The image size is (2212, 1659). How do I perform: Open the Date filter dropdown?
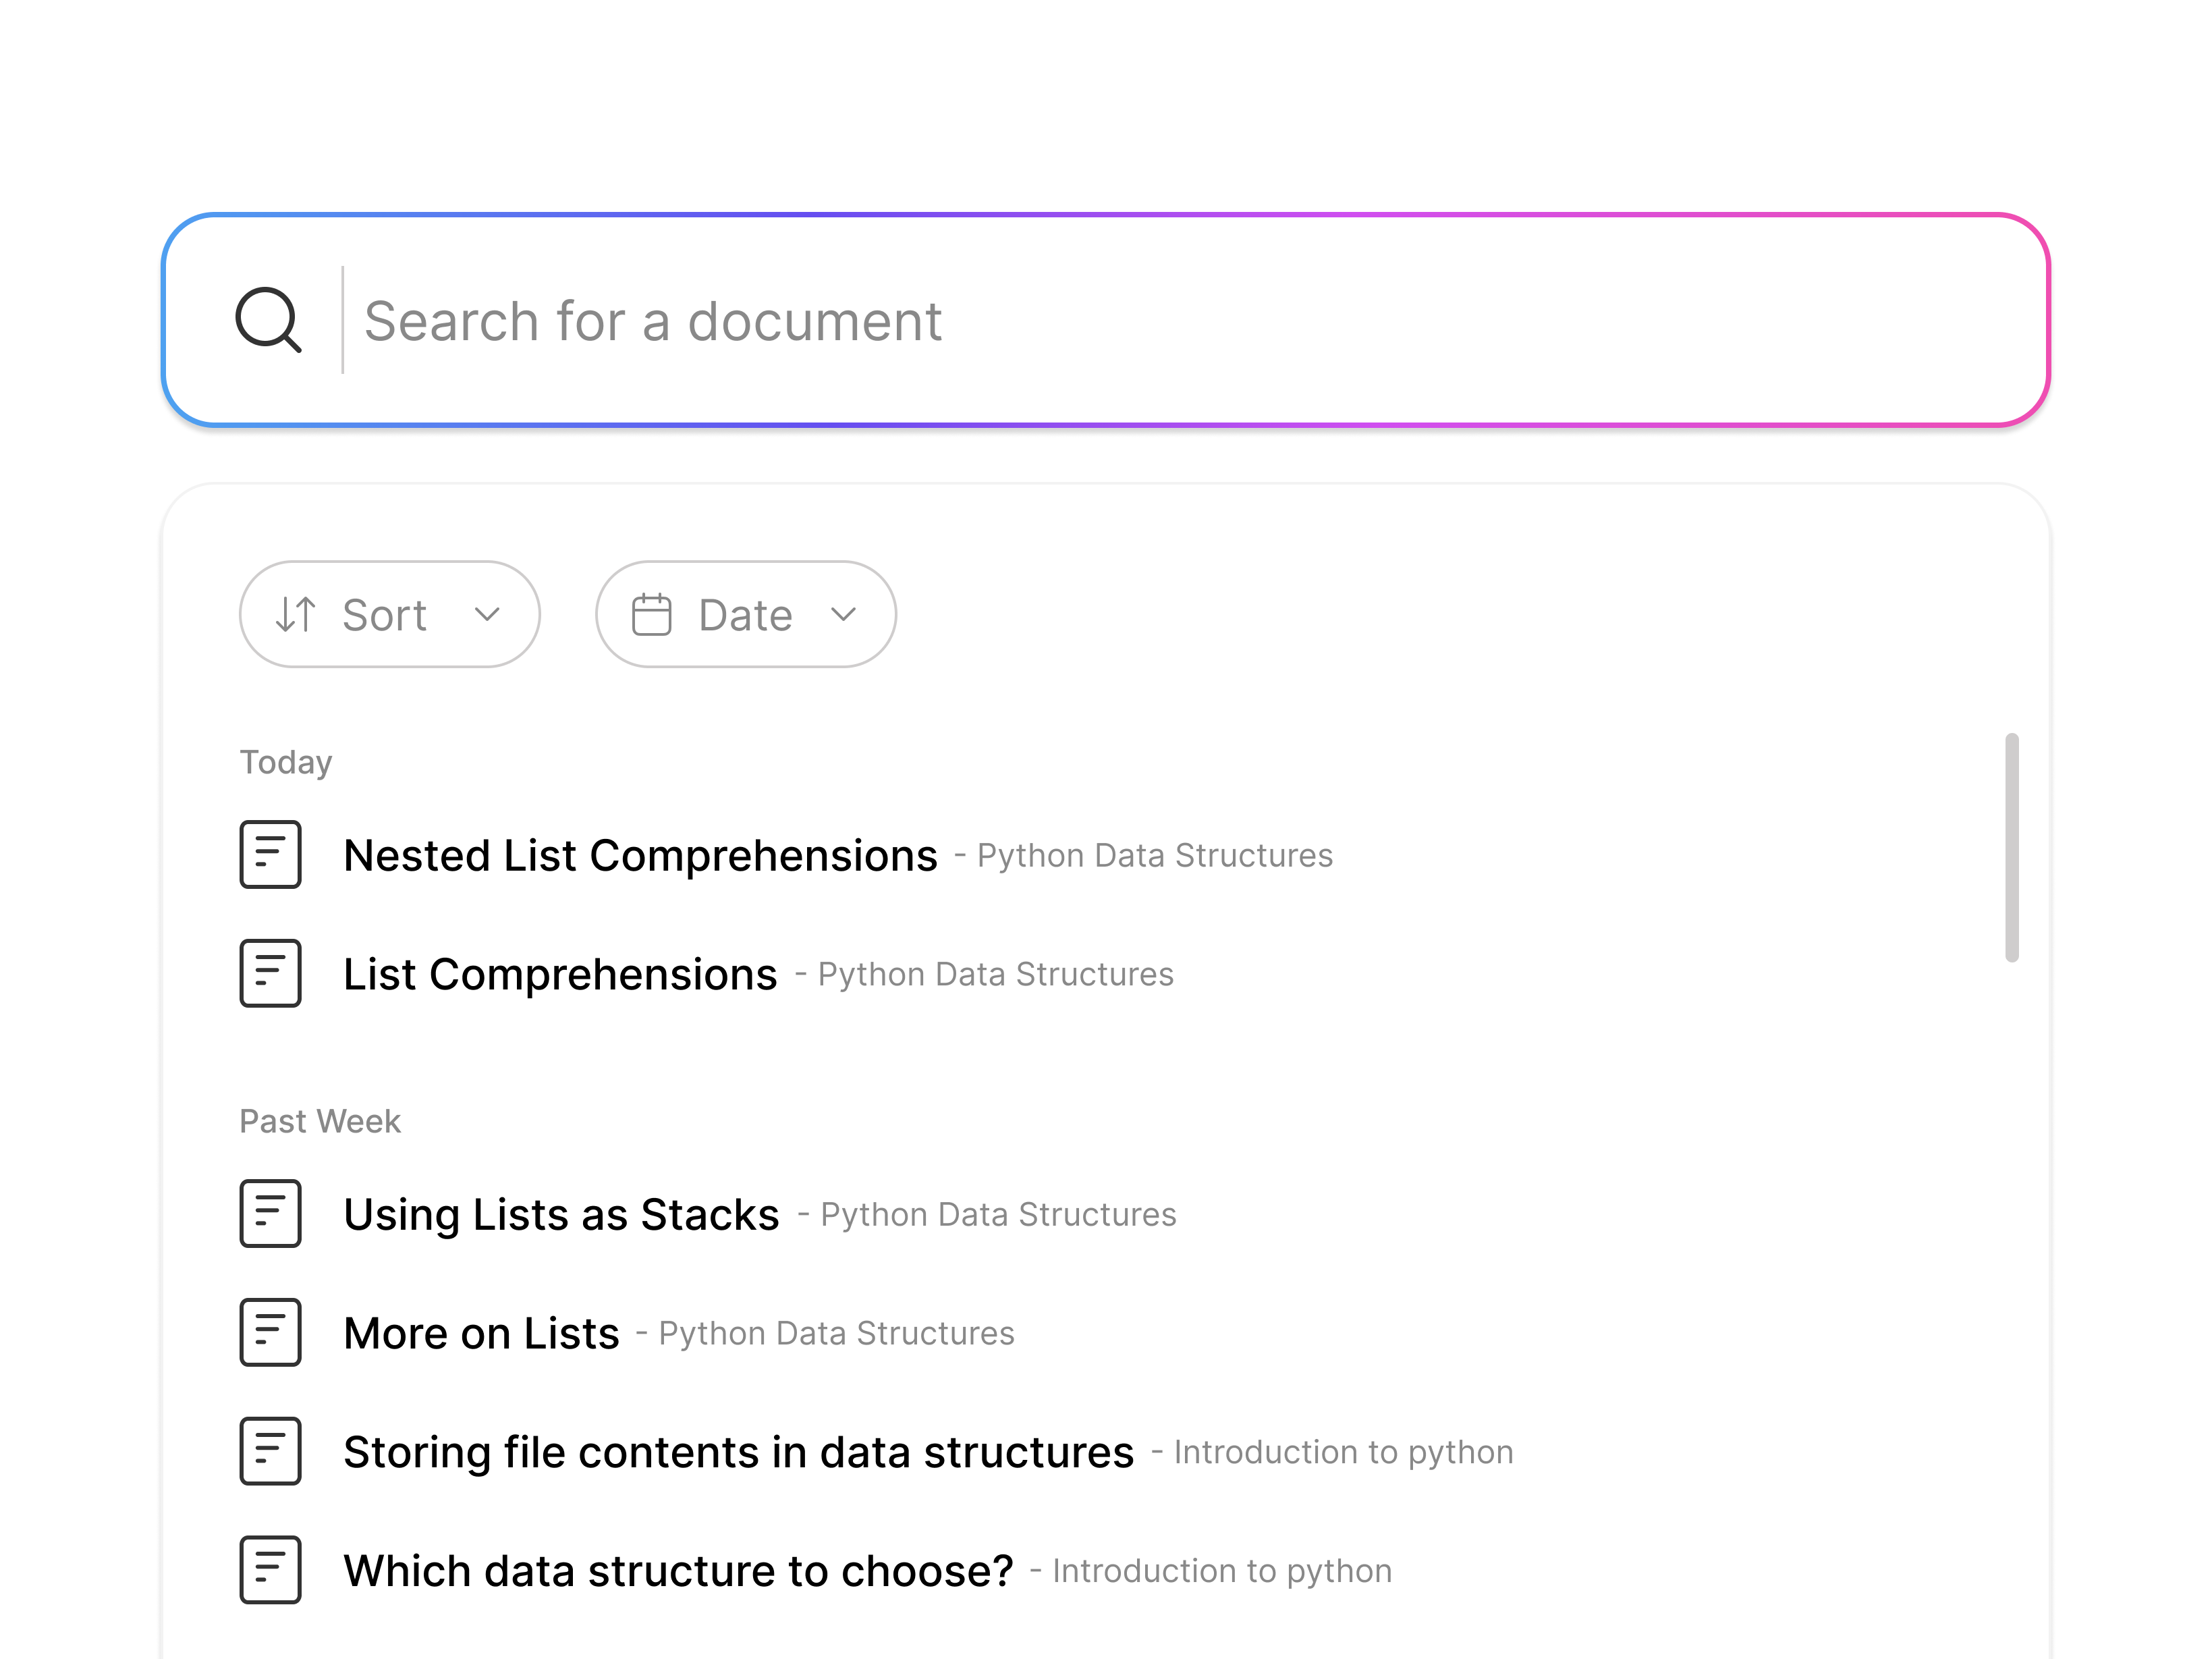click(745, 614)
